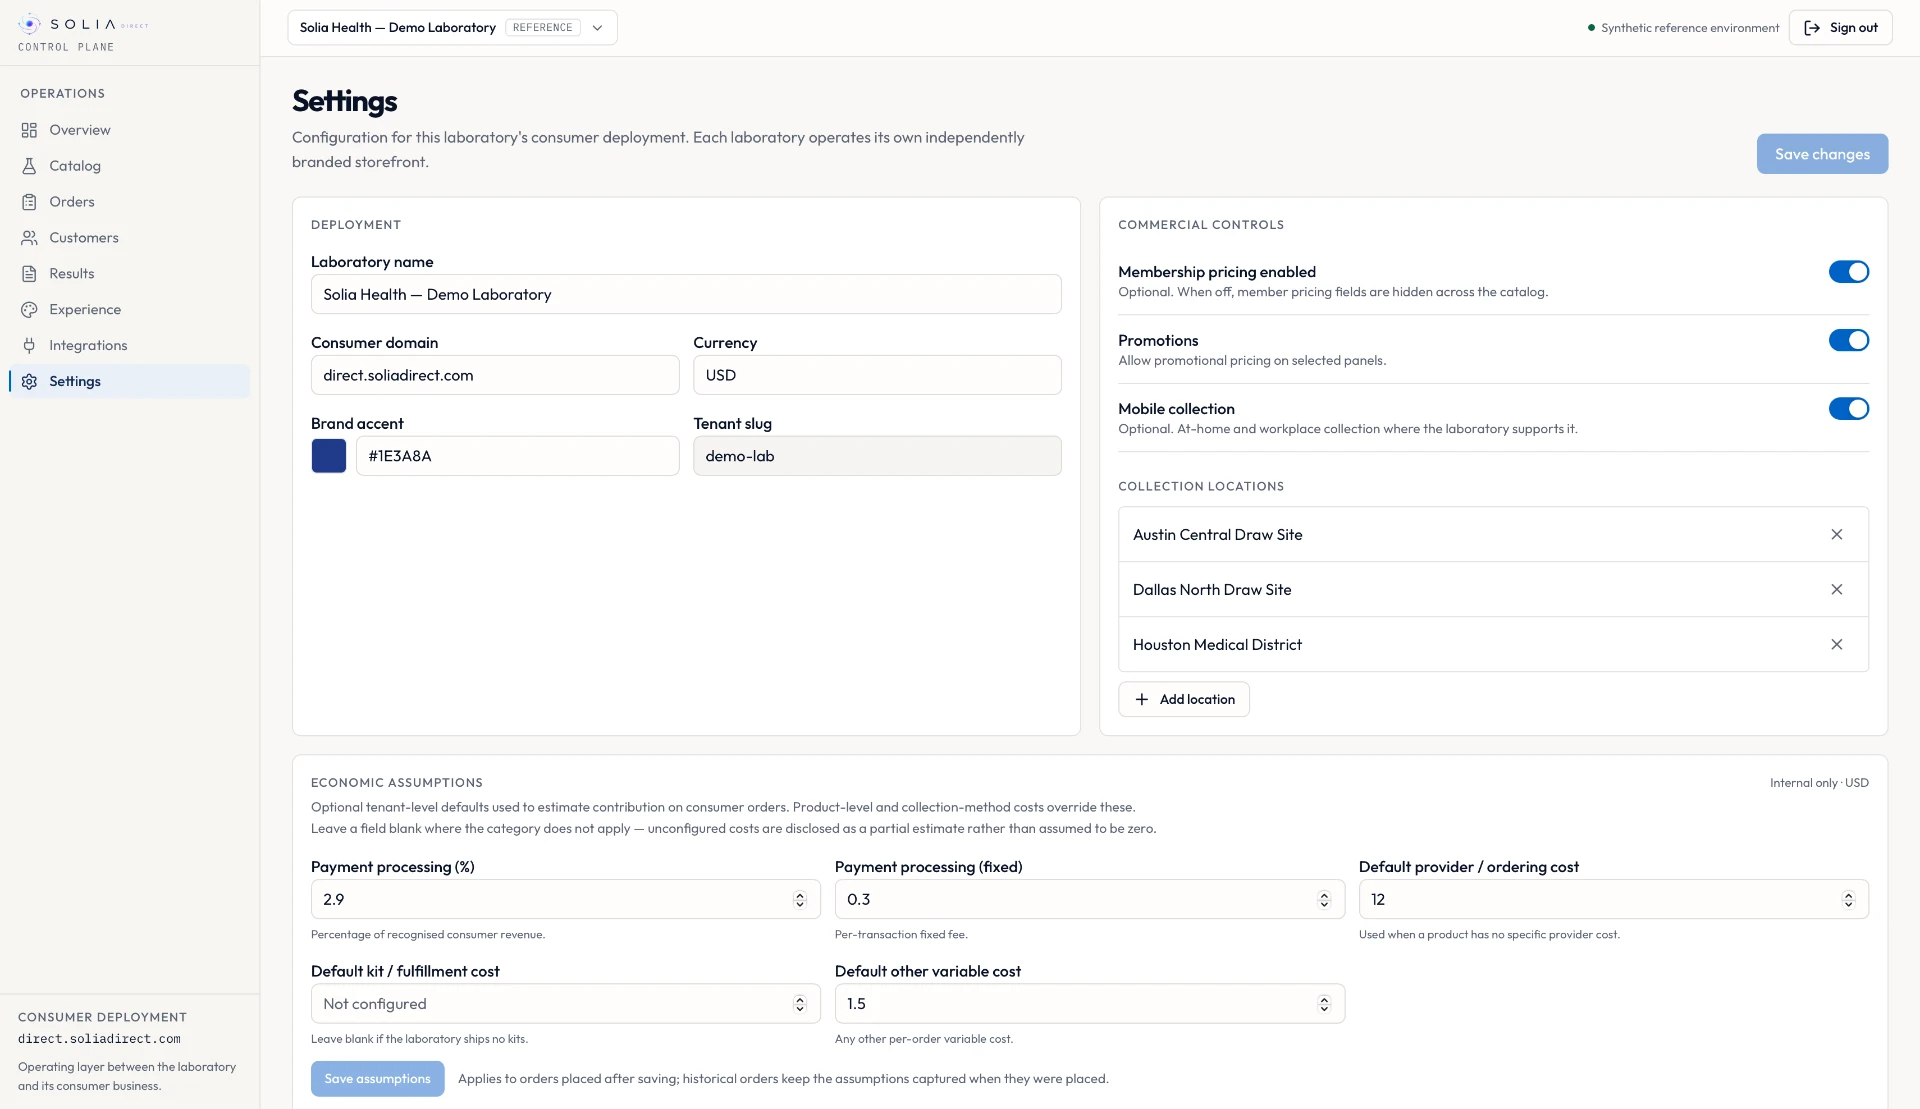Click the Results document icon
Viewport: 1920px width, 1109px height.
(x=29, y=274)
